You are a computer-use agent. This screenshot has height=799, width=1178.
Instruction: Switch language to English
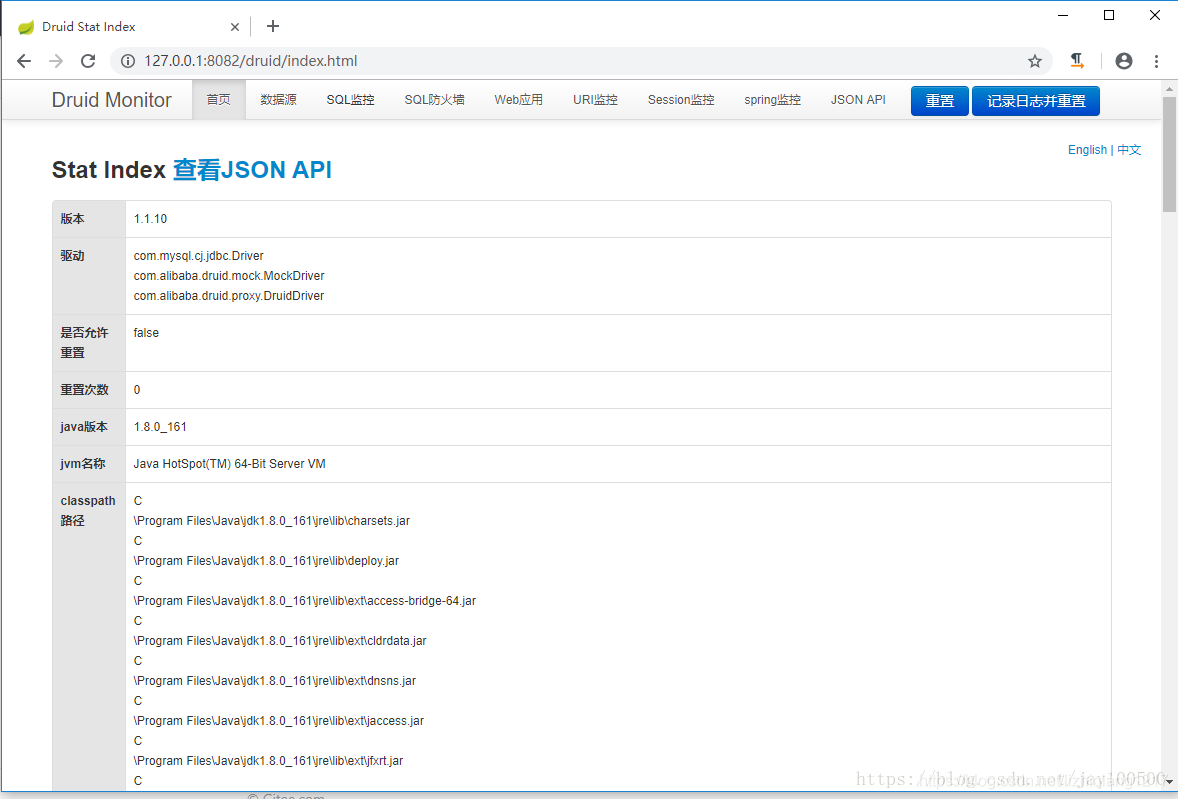click(x=1087, y=149)
